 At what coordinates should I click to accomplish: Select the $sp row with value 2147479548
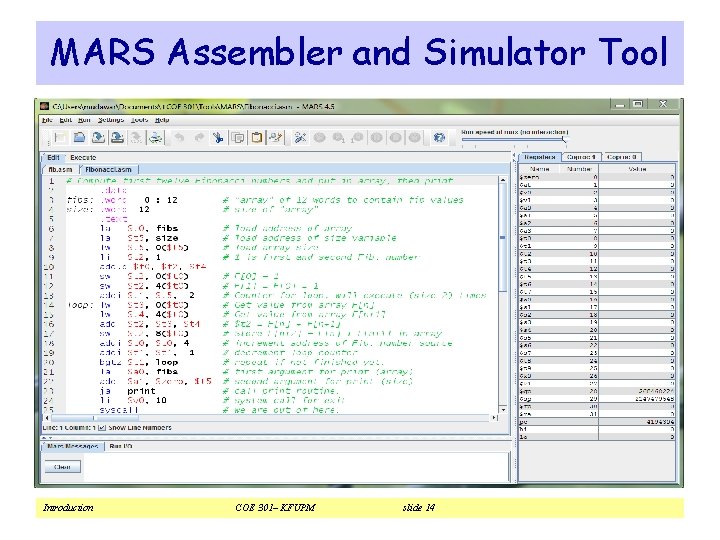[x=597, y=399]
